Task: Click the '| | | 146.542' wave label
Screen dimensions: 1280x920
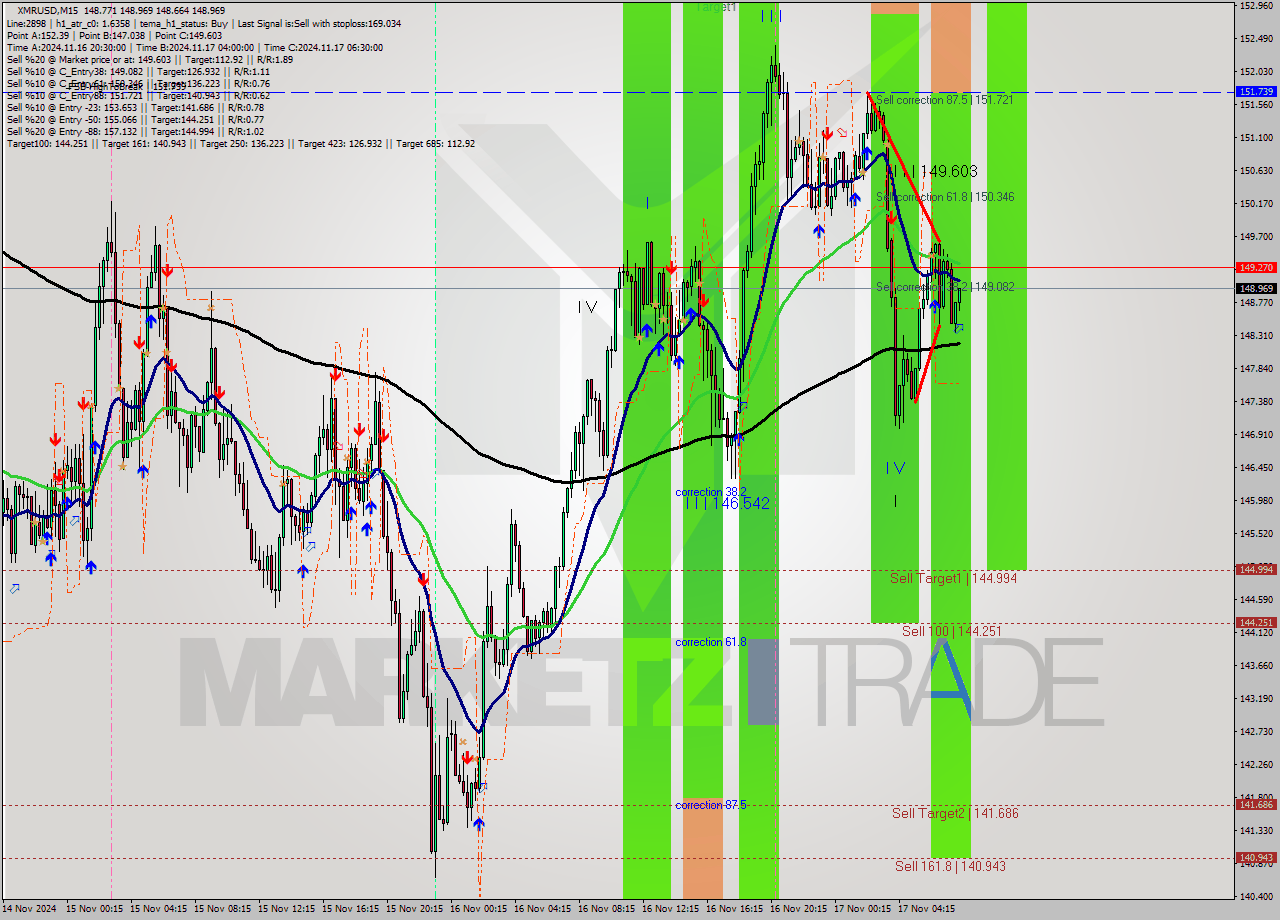Action: [x=727, y=504]
